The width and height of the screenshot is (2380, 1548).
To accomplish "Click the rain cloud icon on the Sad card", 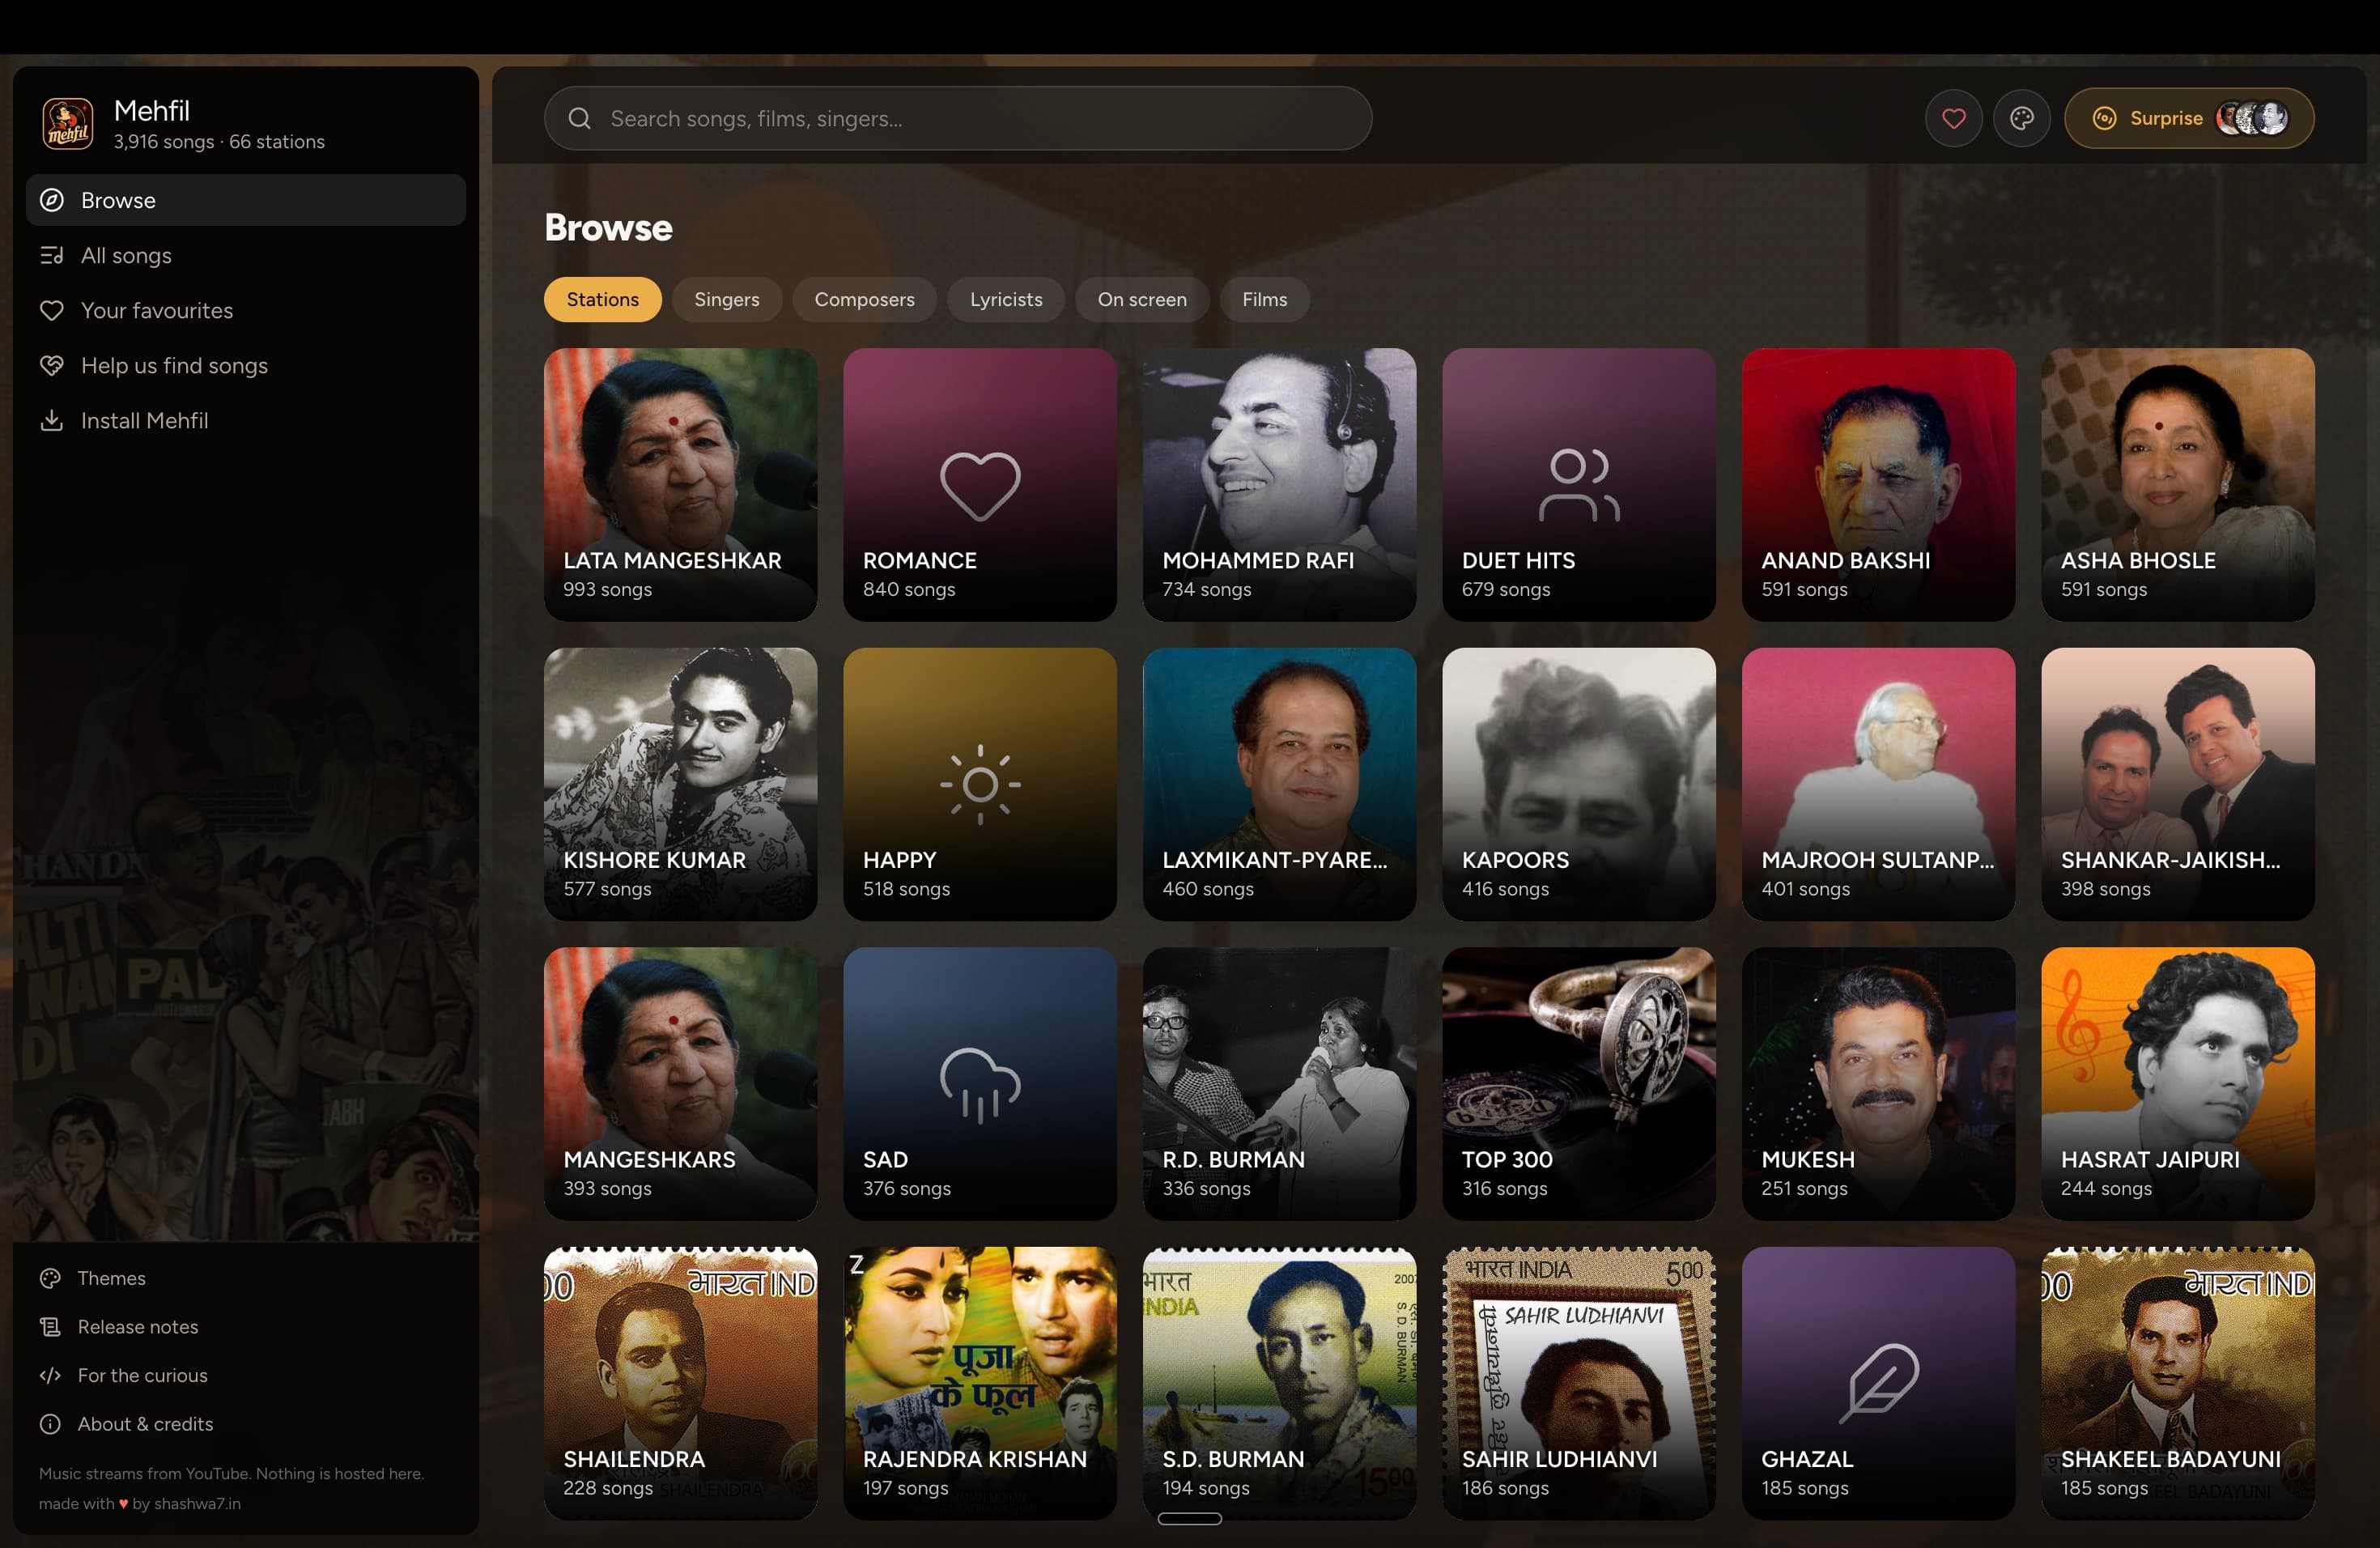I will pyautogui.click(x=980, y=1084).
